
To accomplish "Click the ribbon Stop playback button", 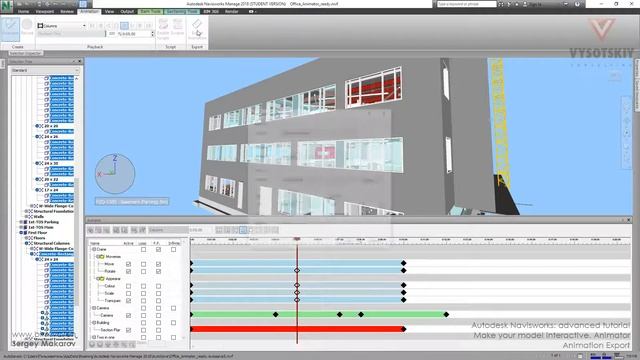I will (124, 26).
